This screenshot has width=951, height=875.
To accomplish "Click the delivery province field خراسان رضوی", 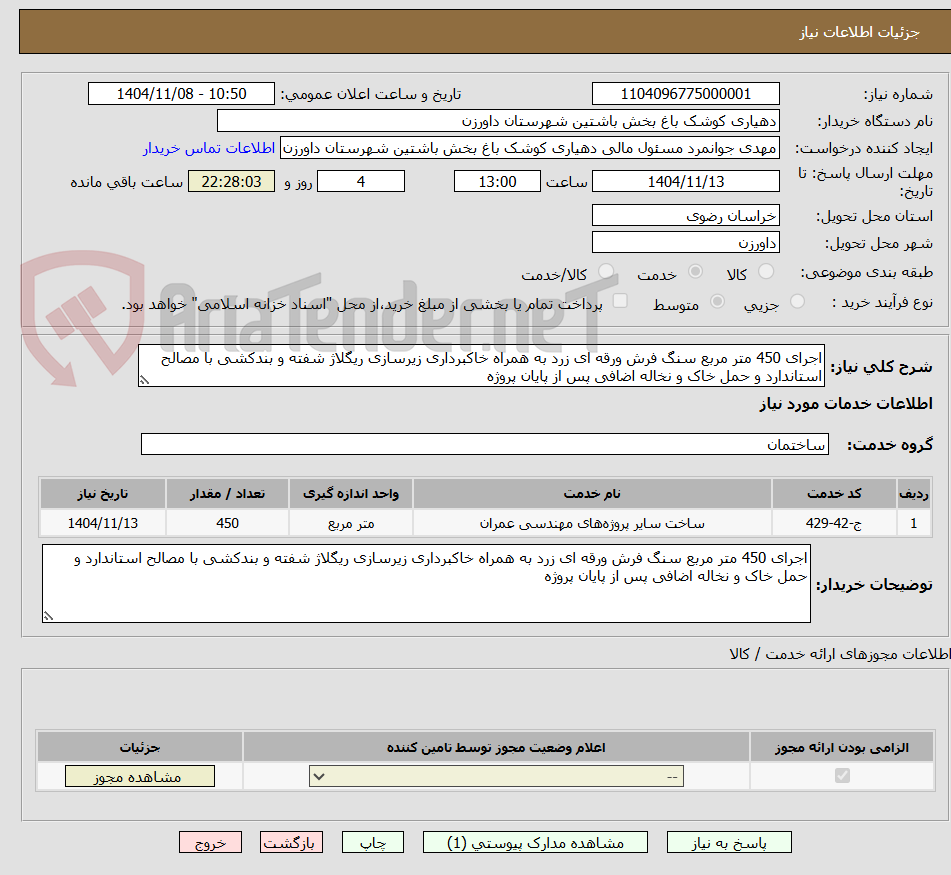I will [685, 216].
